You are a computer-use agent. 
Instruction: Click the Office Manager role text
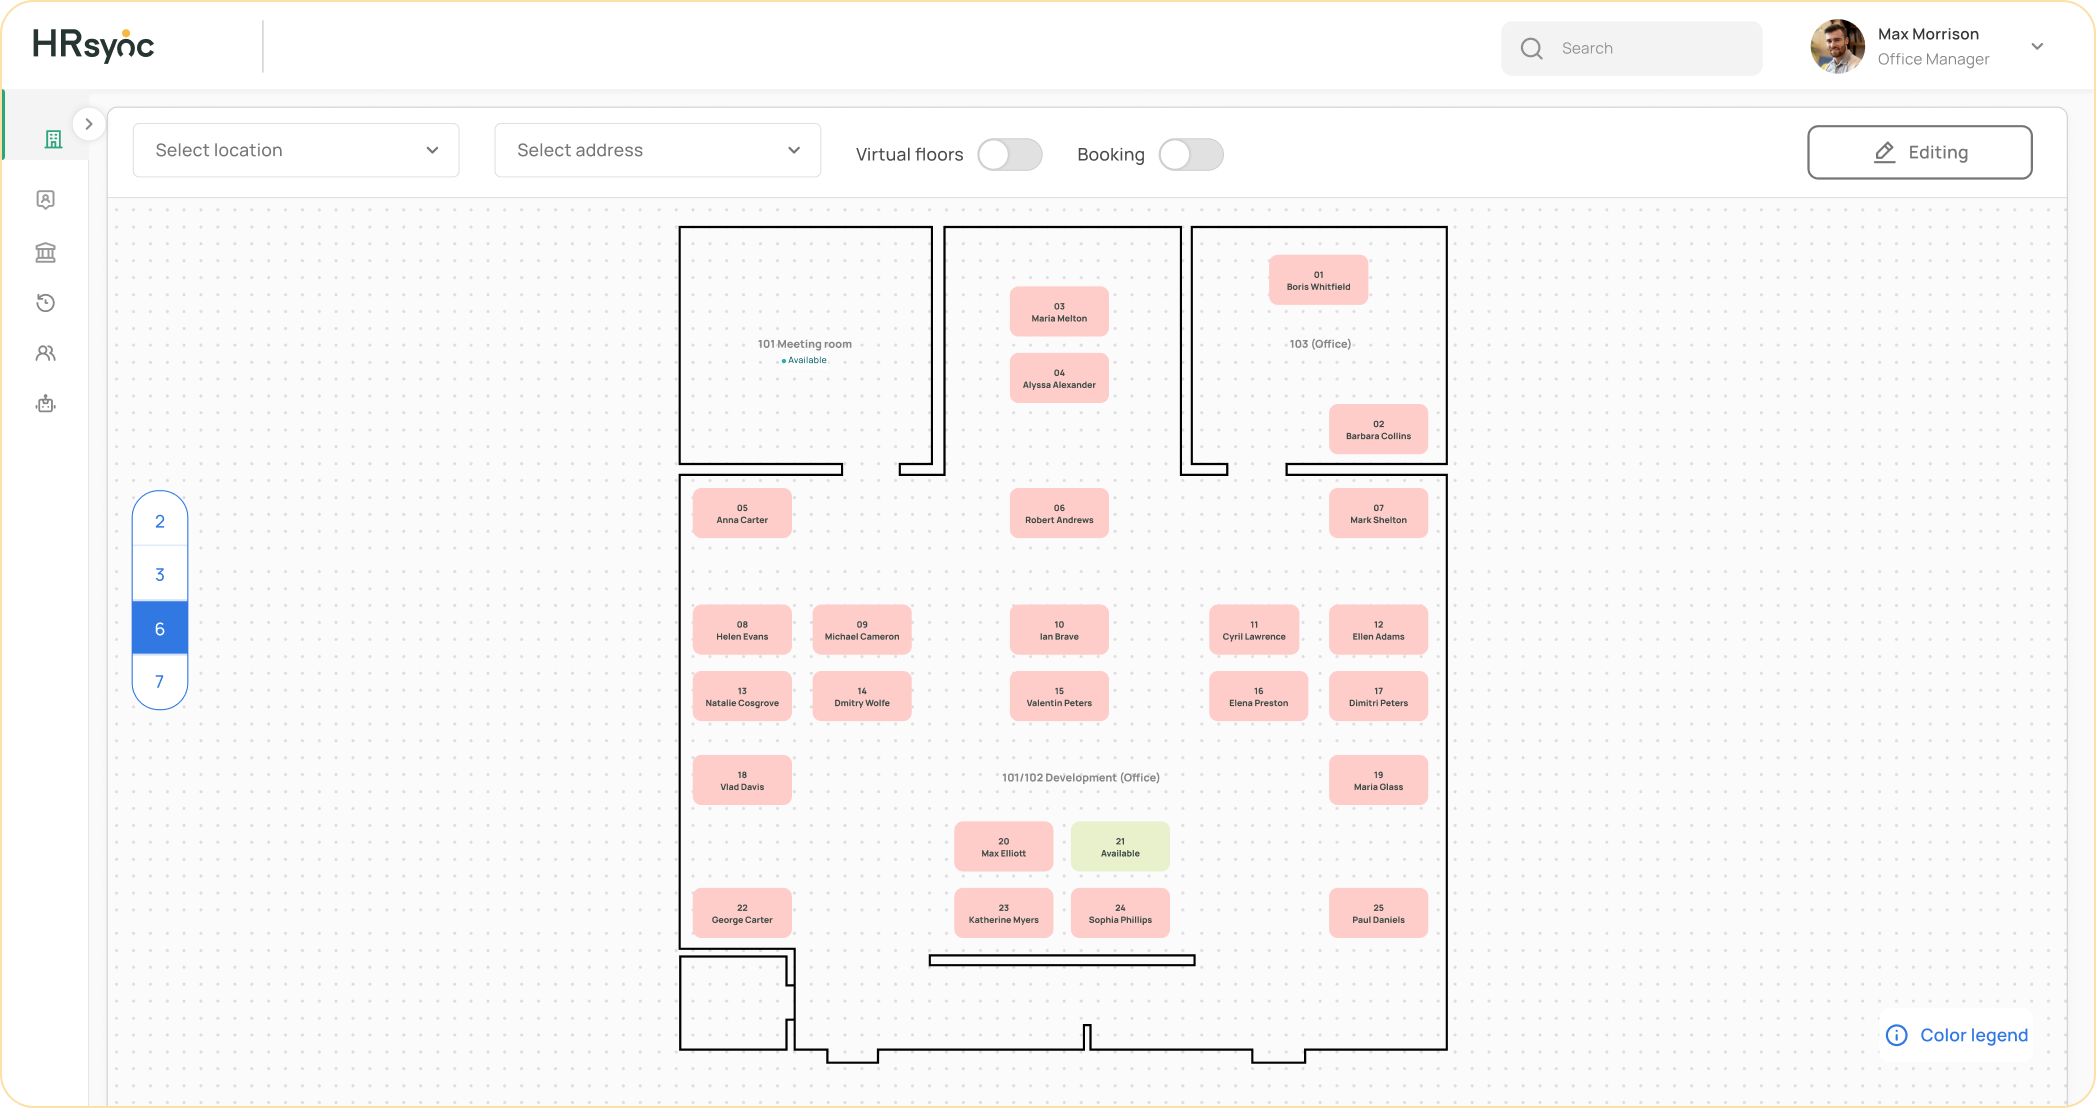(x=1933, y=59)
